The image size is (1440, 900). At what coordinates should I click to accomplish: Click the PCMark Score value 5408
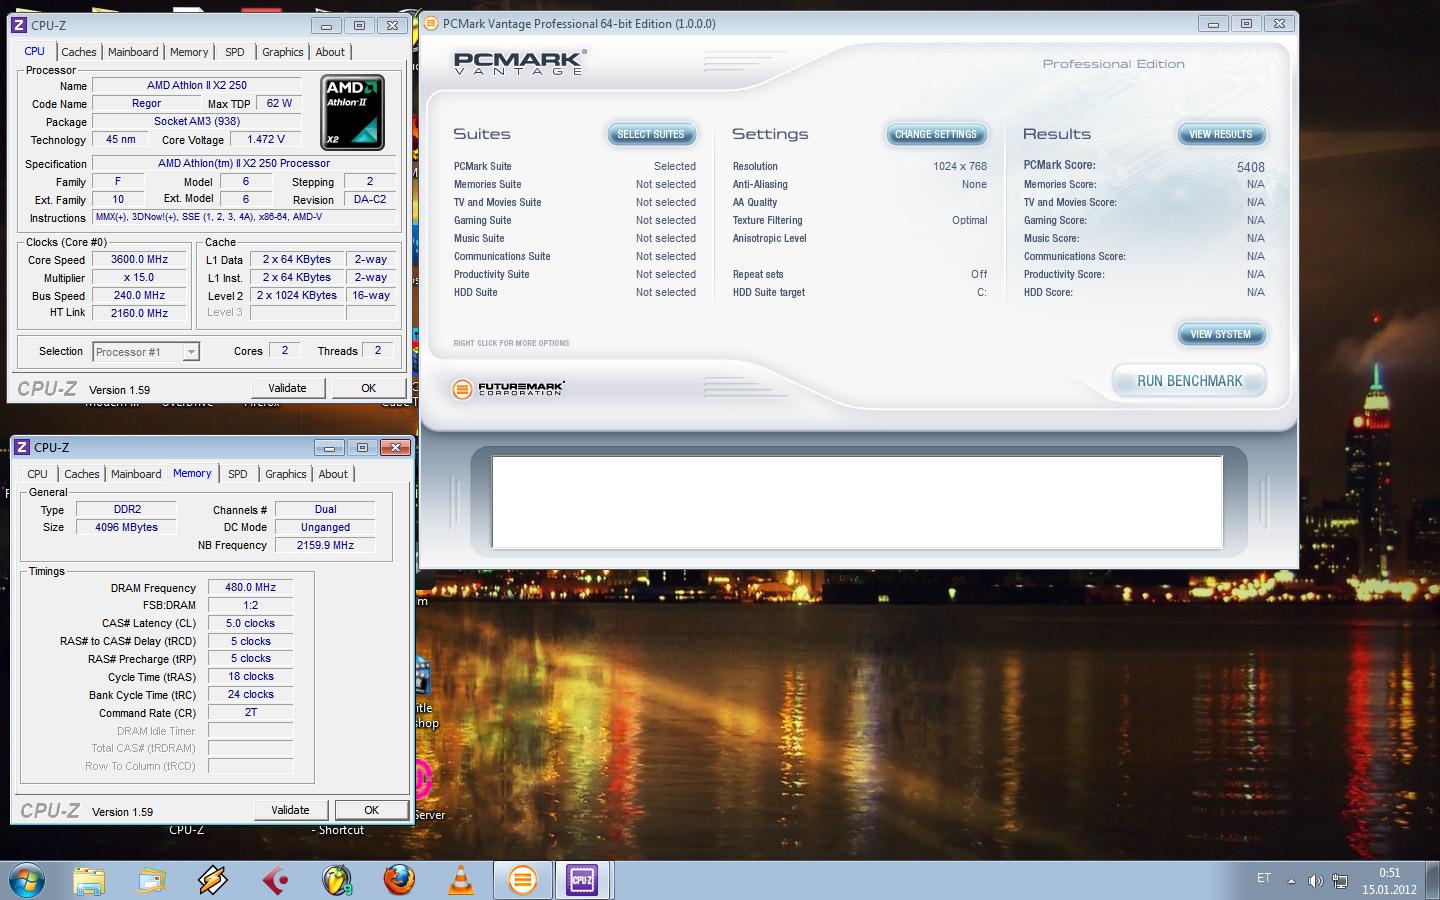pyautogui.click(x=1250, y=167)
